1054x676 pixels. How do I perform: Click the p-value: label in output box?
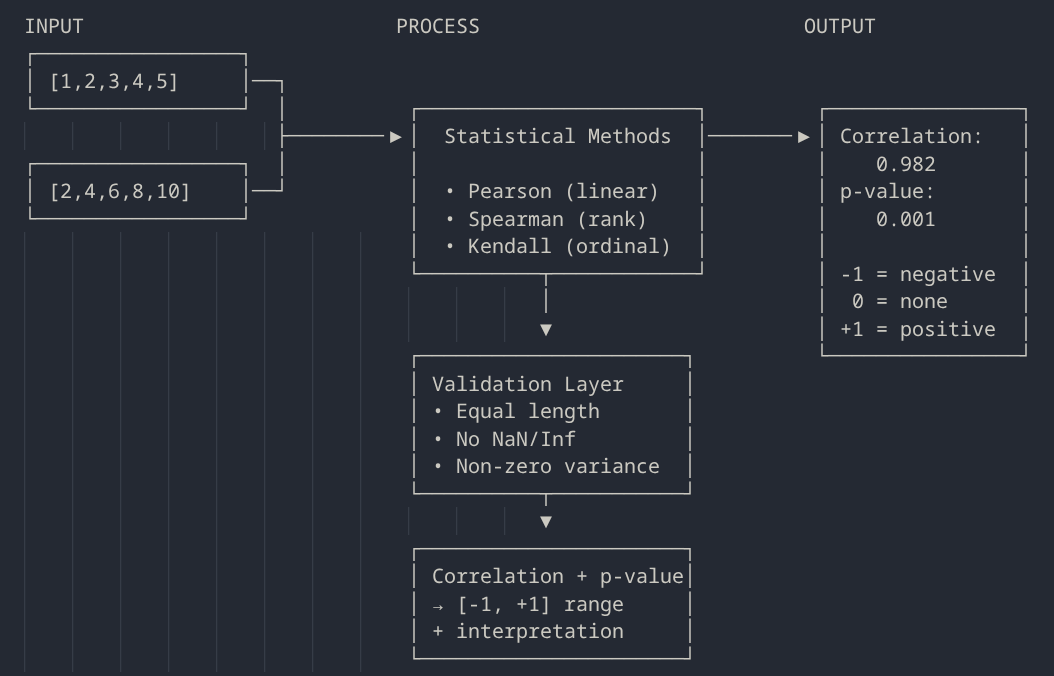pos(887,192)
